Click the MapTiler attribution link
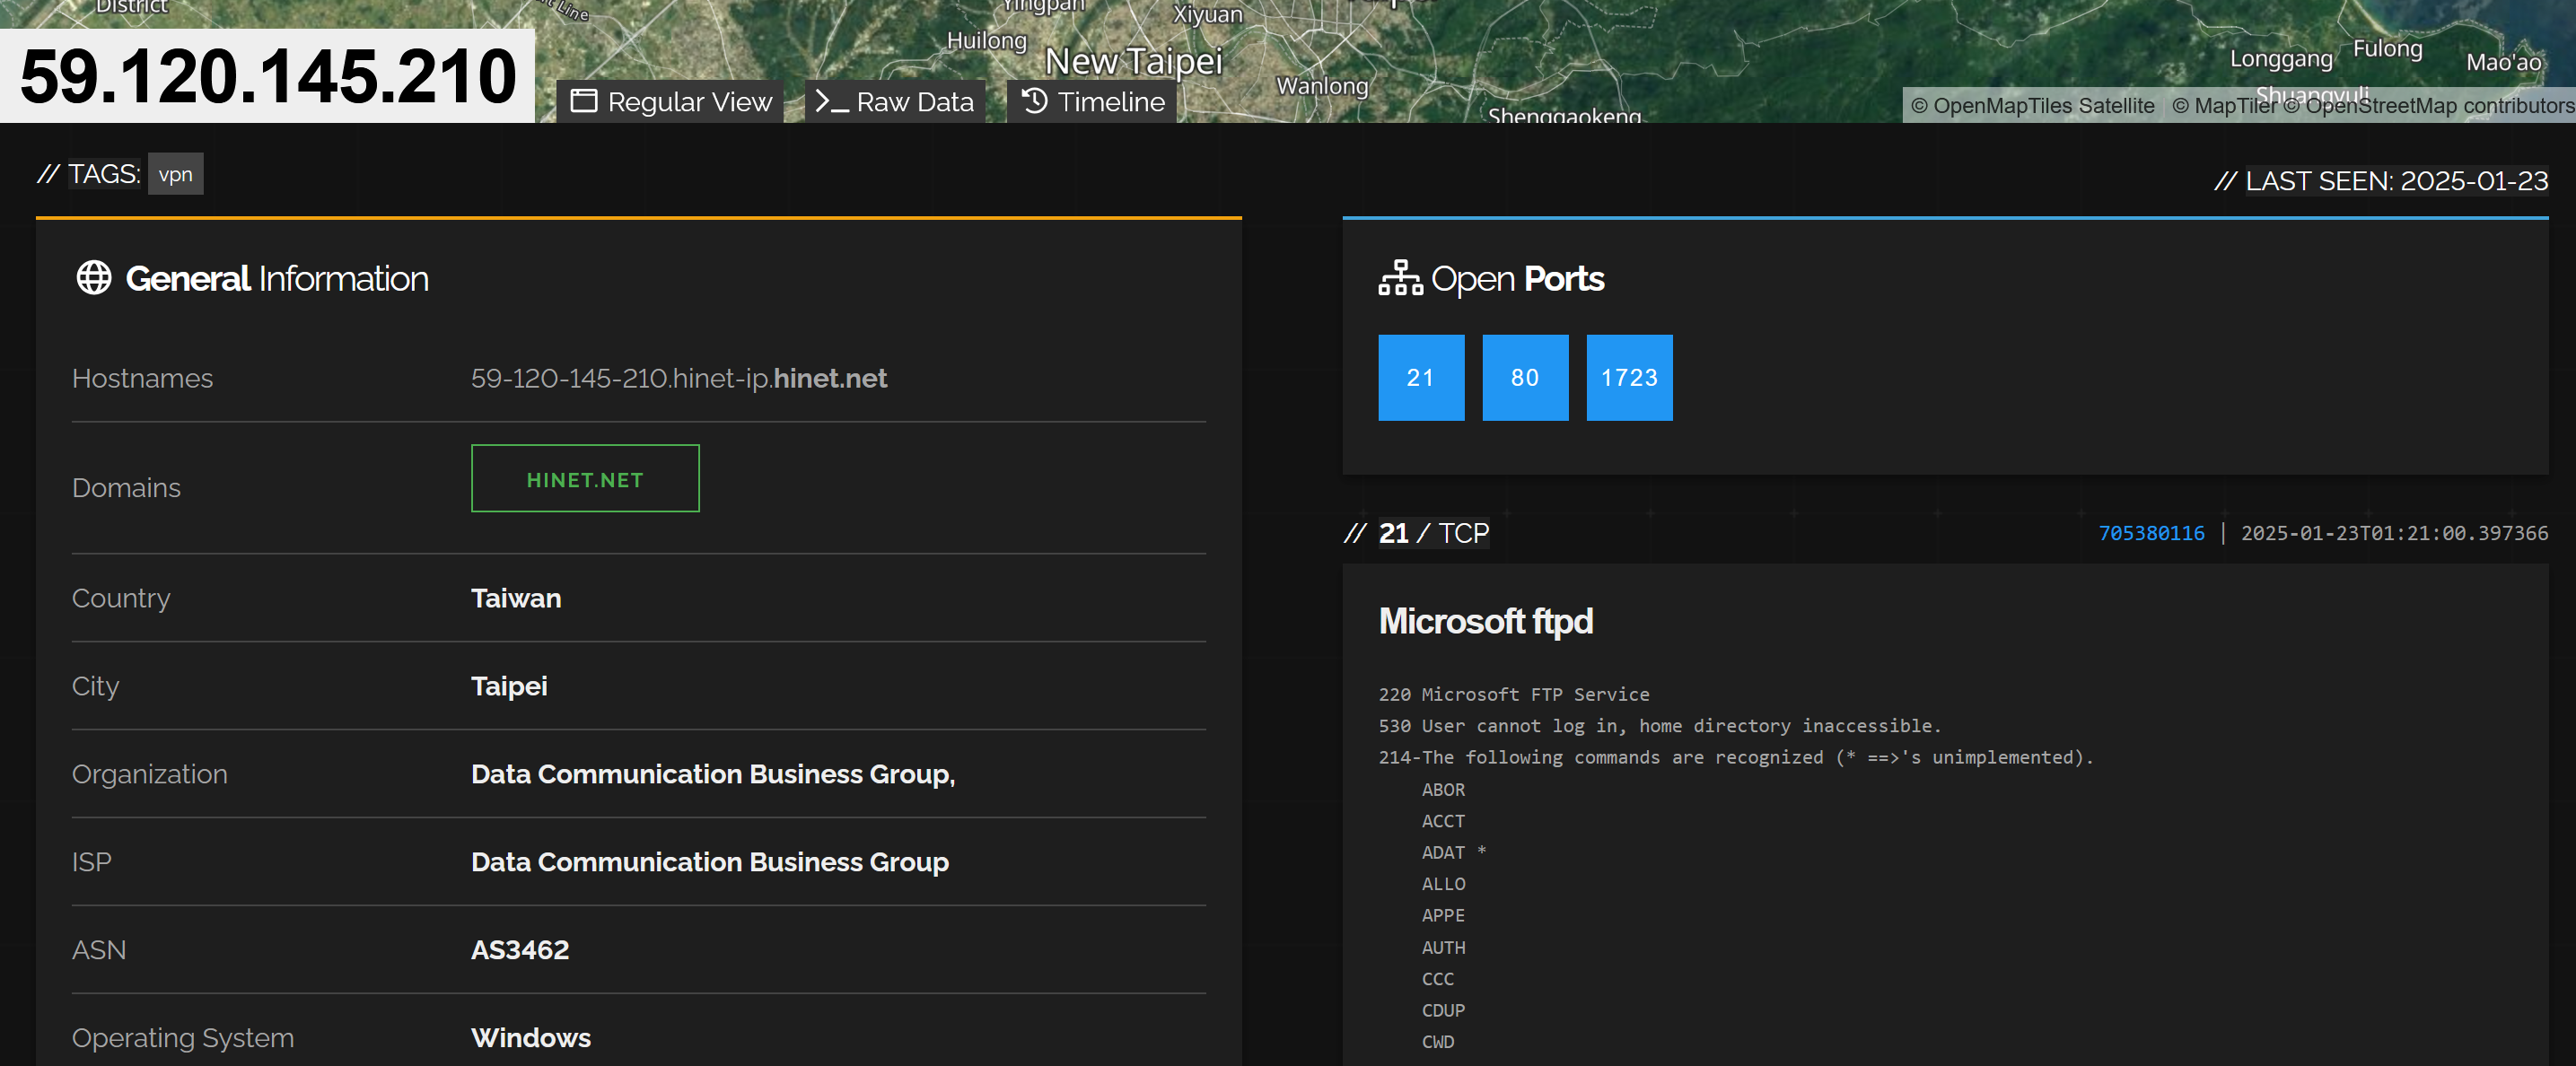 pos(2224,106)
